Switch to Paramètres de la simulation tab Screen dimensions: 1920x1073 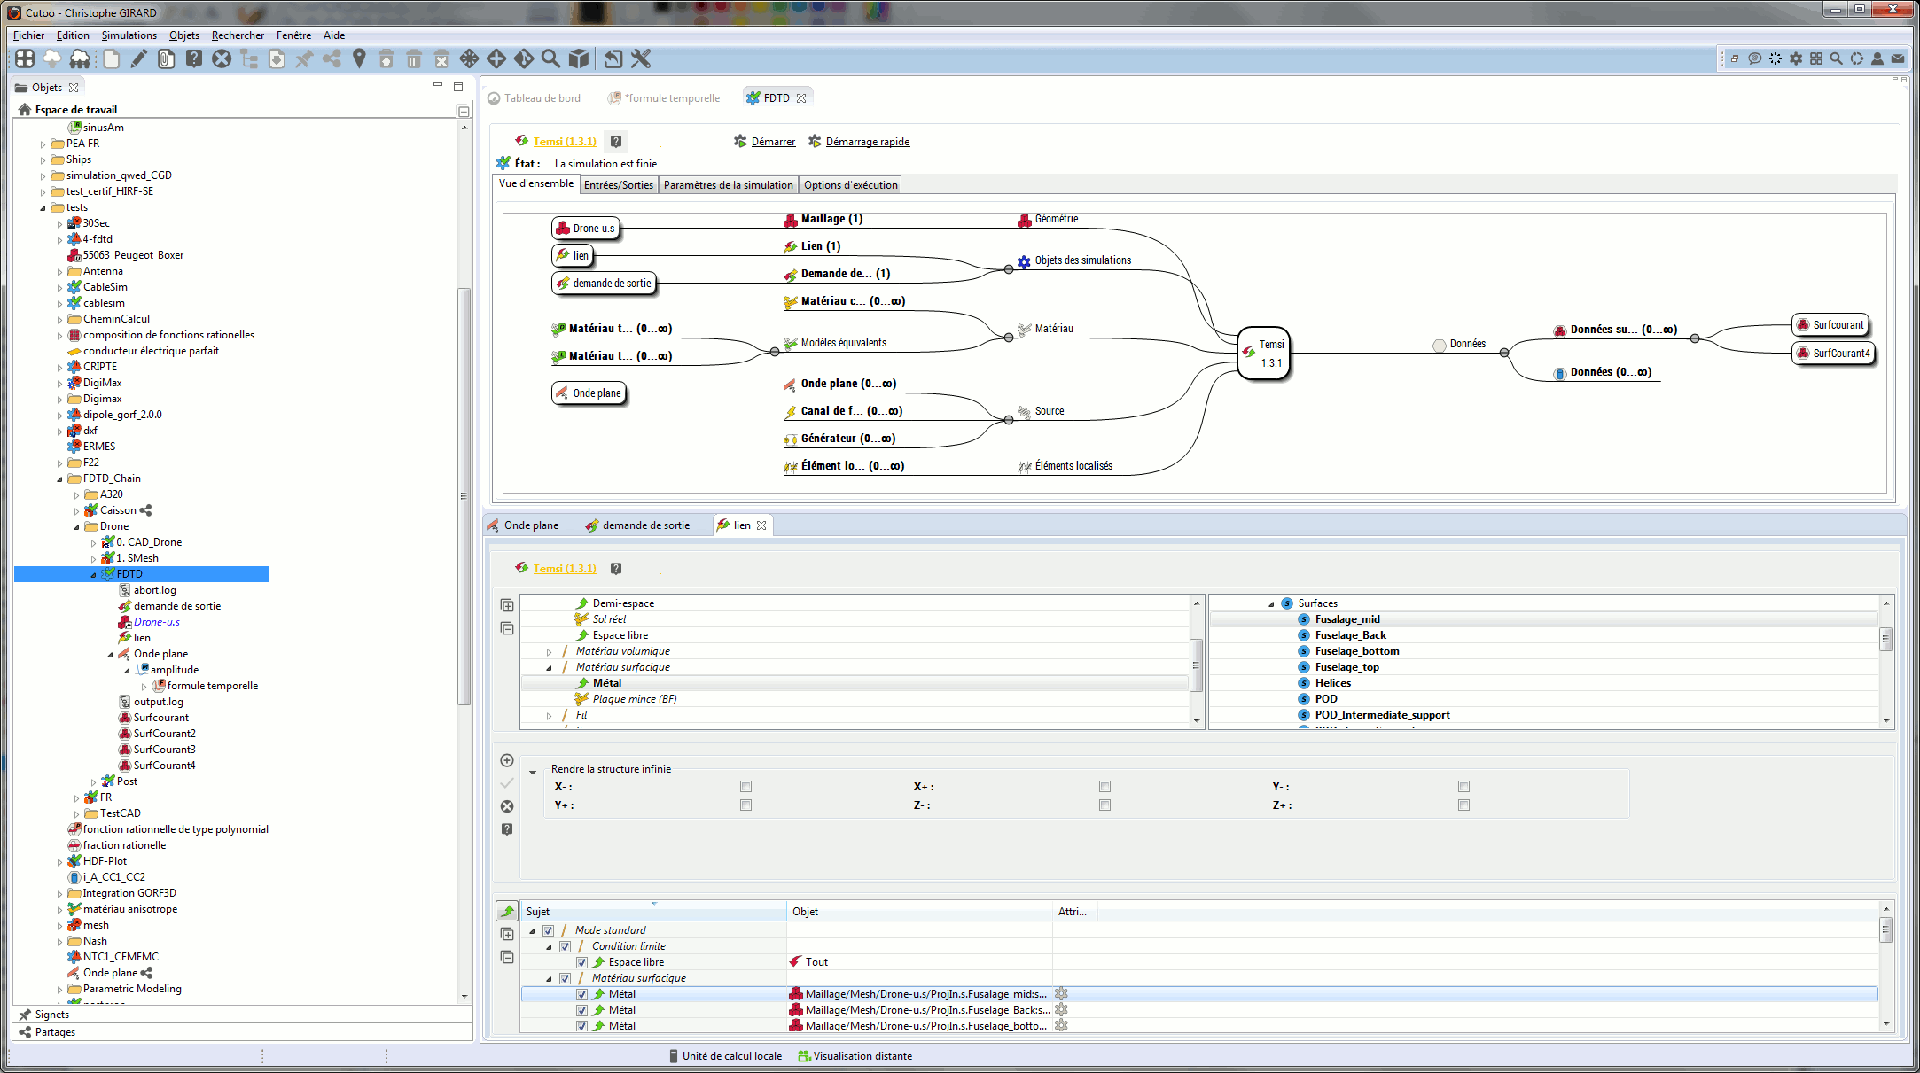(x=728, y=185)
